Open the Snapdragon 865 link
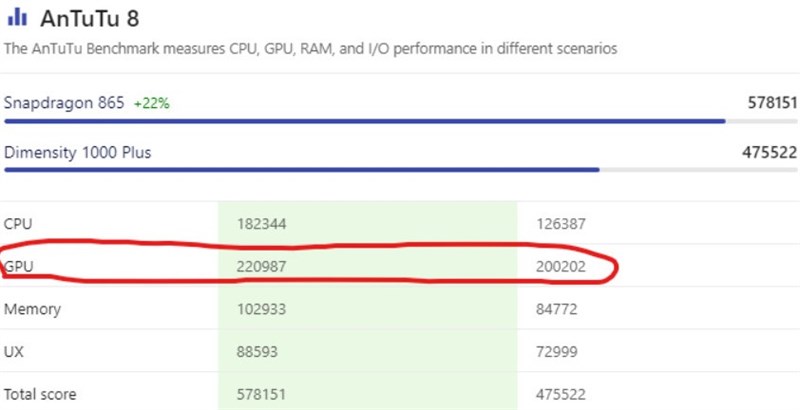 (64, 103)
